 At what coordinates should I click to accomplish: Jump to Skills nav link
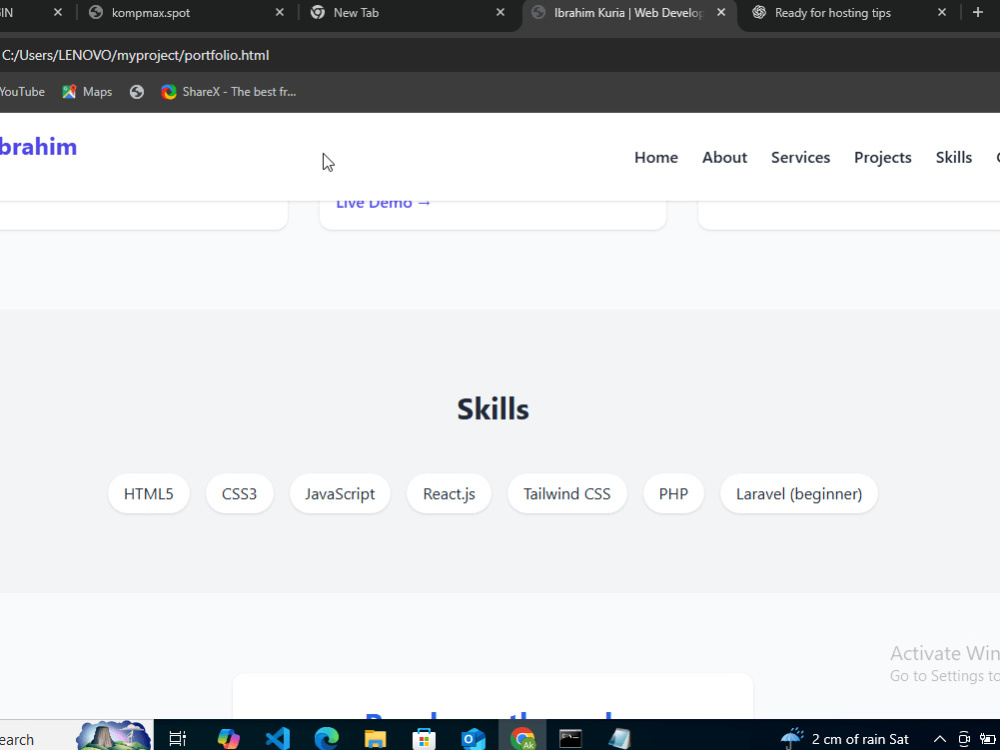click(x=953, y=158)
